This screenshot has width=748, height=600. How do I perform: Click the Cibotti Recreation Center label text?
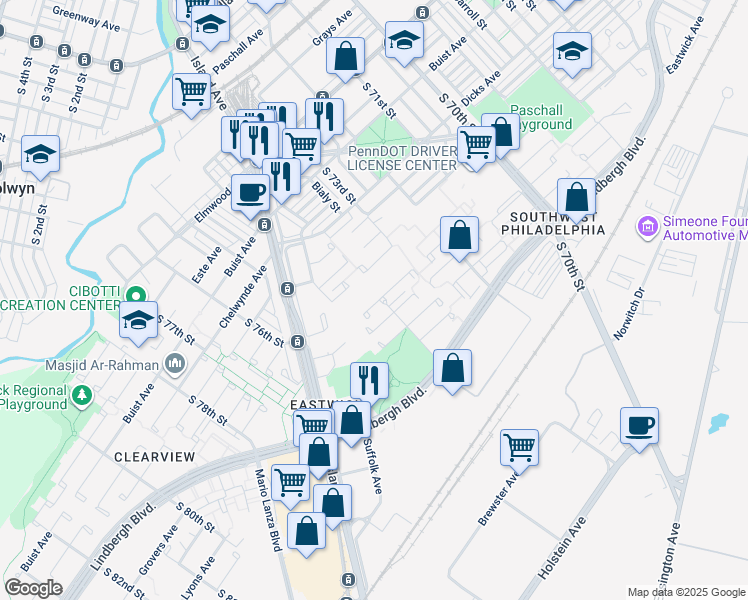coord(61,299)
